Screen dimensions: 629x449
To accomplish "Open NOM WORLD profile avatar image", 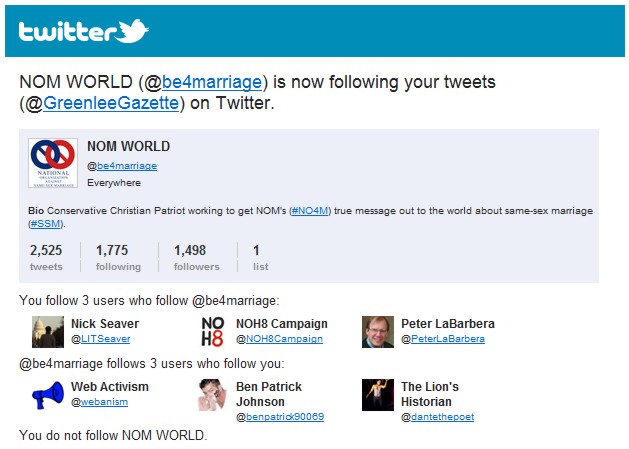I will point(53,163).
